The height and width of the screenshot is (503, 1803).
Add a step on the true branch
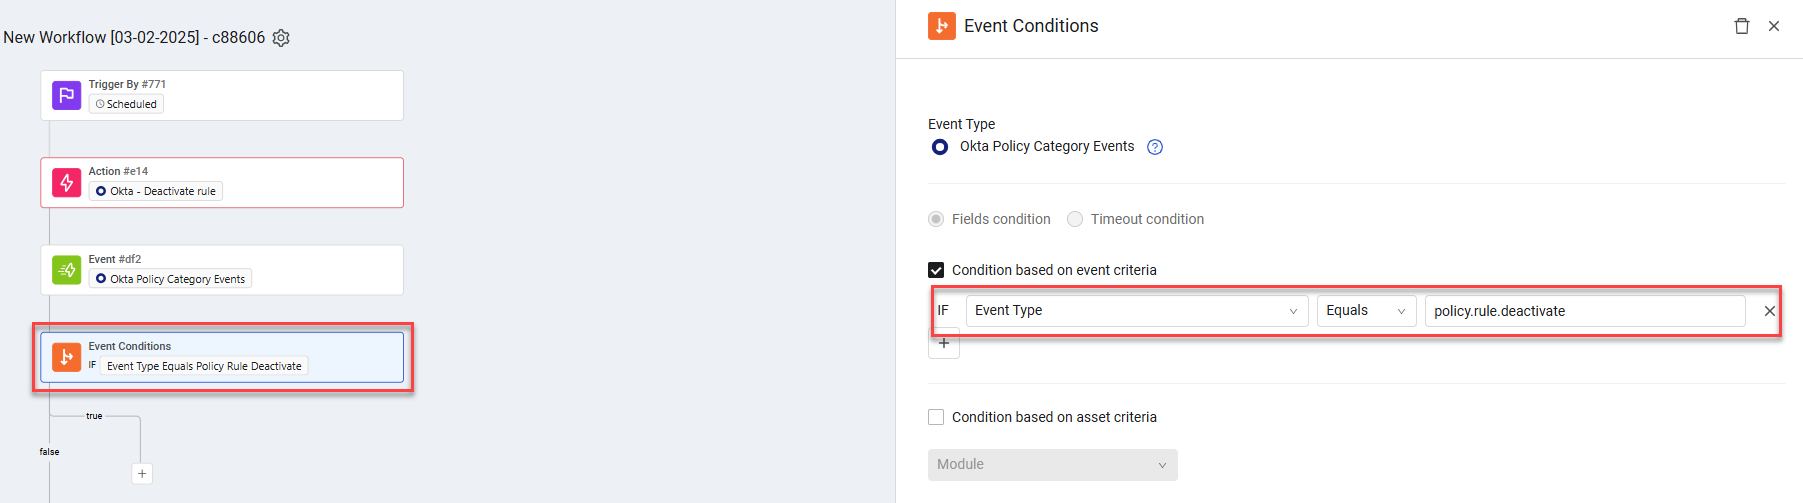click(x=142, y=474)
